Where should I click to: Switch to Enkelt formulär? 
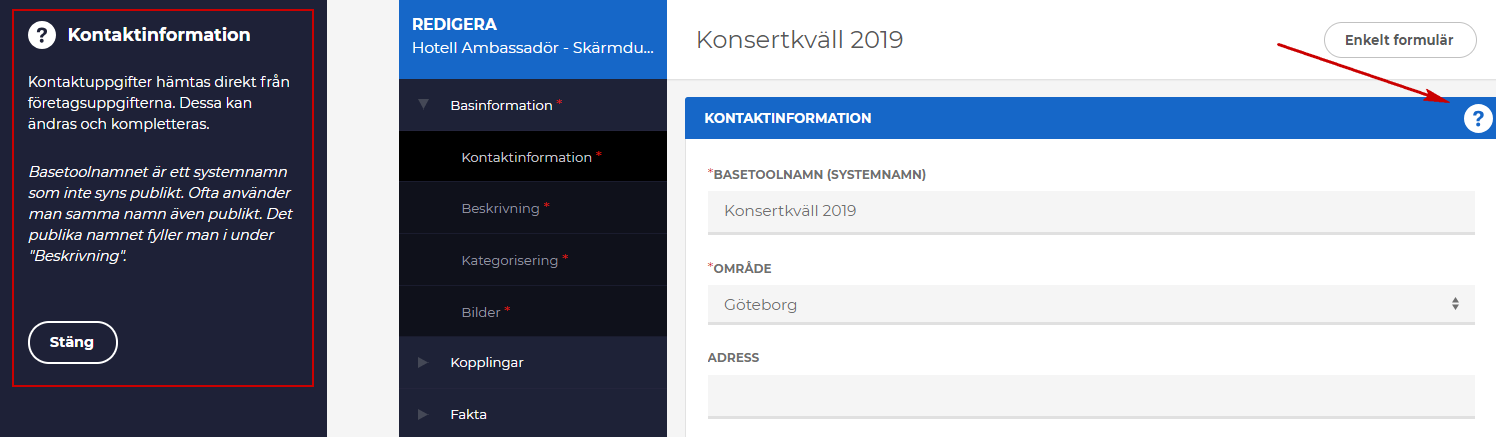coord(1399,40)
